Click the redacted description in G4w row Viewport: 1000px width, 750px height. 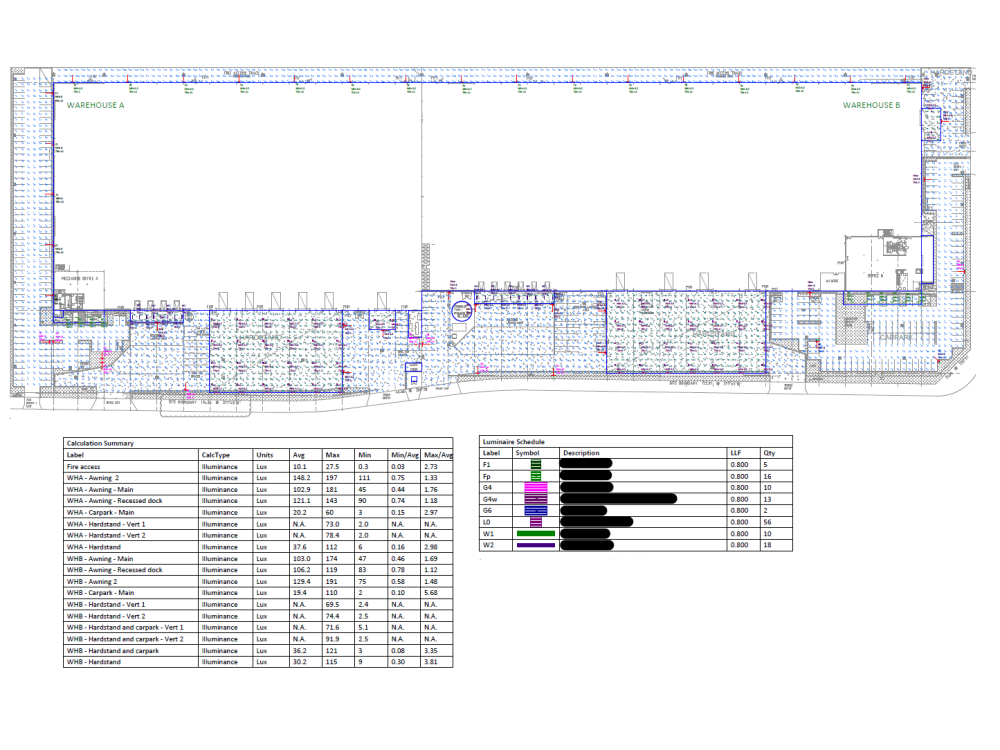click(x=618, y=499)
